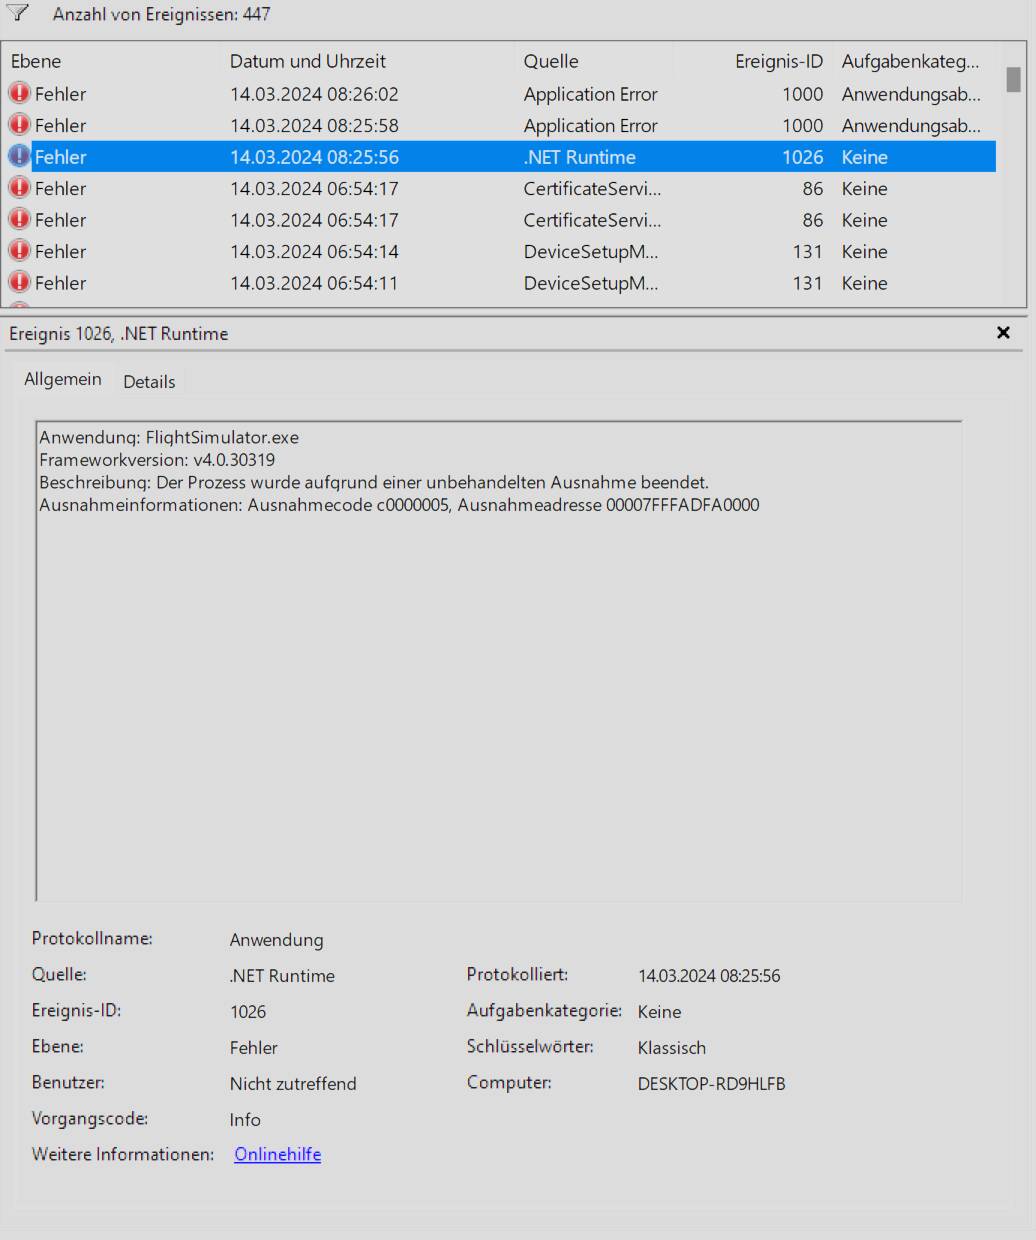Select the 08:26:02 Application Error event
Image resolution: width=1036 pixels, height=1240 pixels.
[500, 93]
